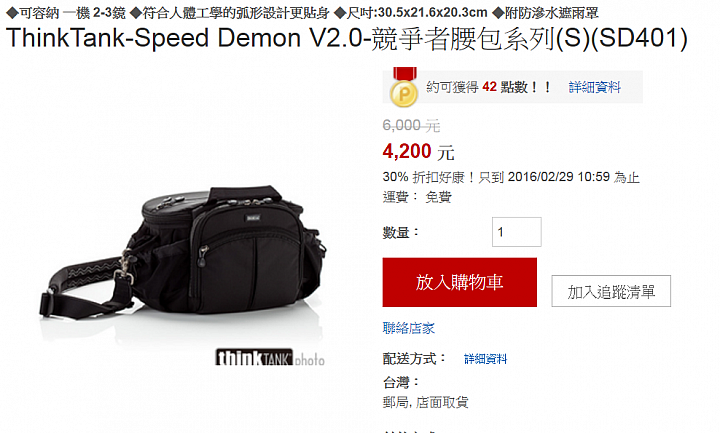
Task: Click the 數量 quantity label
Action: [401, 232]
